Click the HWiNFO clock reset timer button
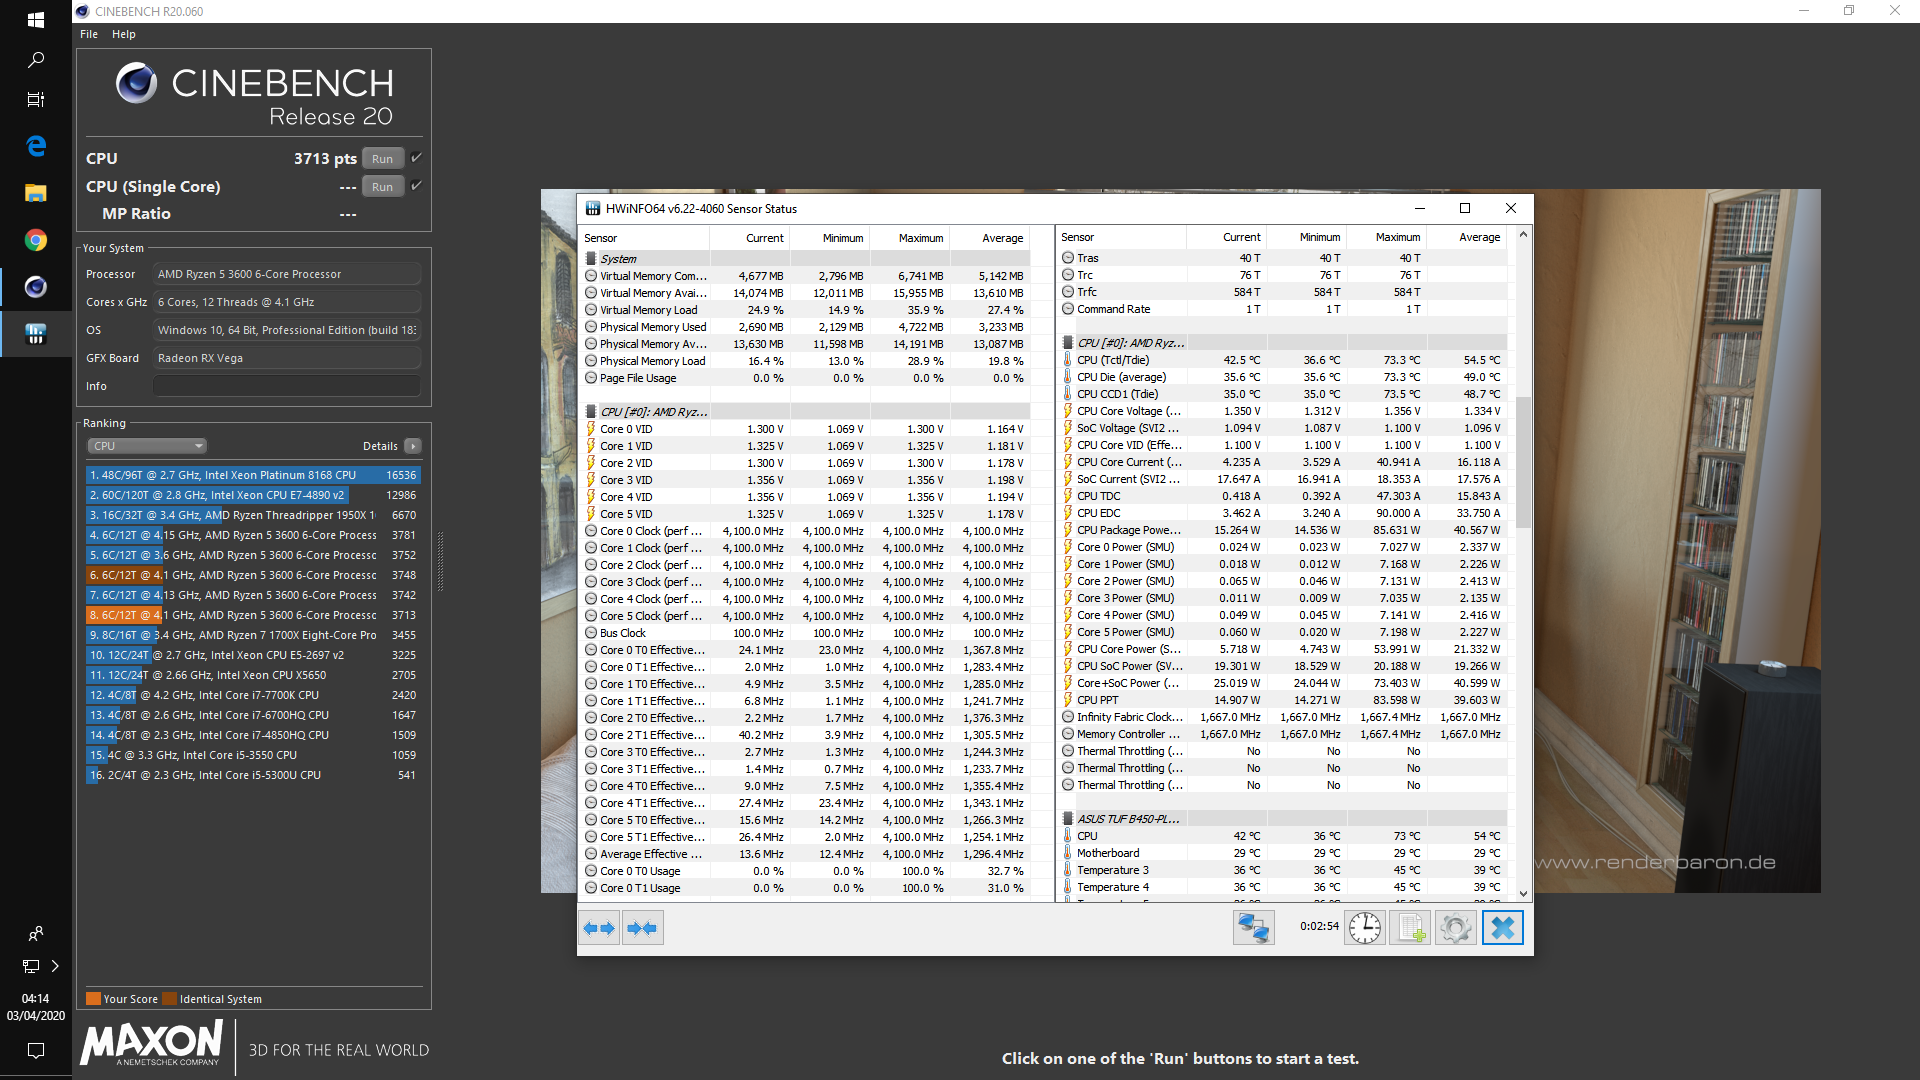Image resolution: width=1920 pixels, height=1080 pixels. (x=1365, y=928)
